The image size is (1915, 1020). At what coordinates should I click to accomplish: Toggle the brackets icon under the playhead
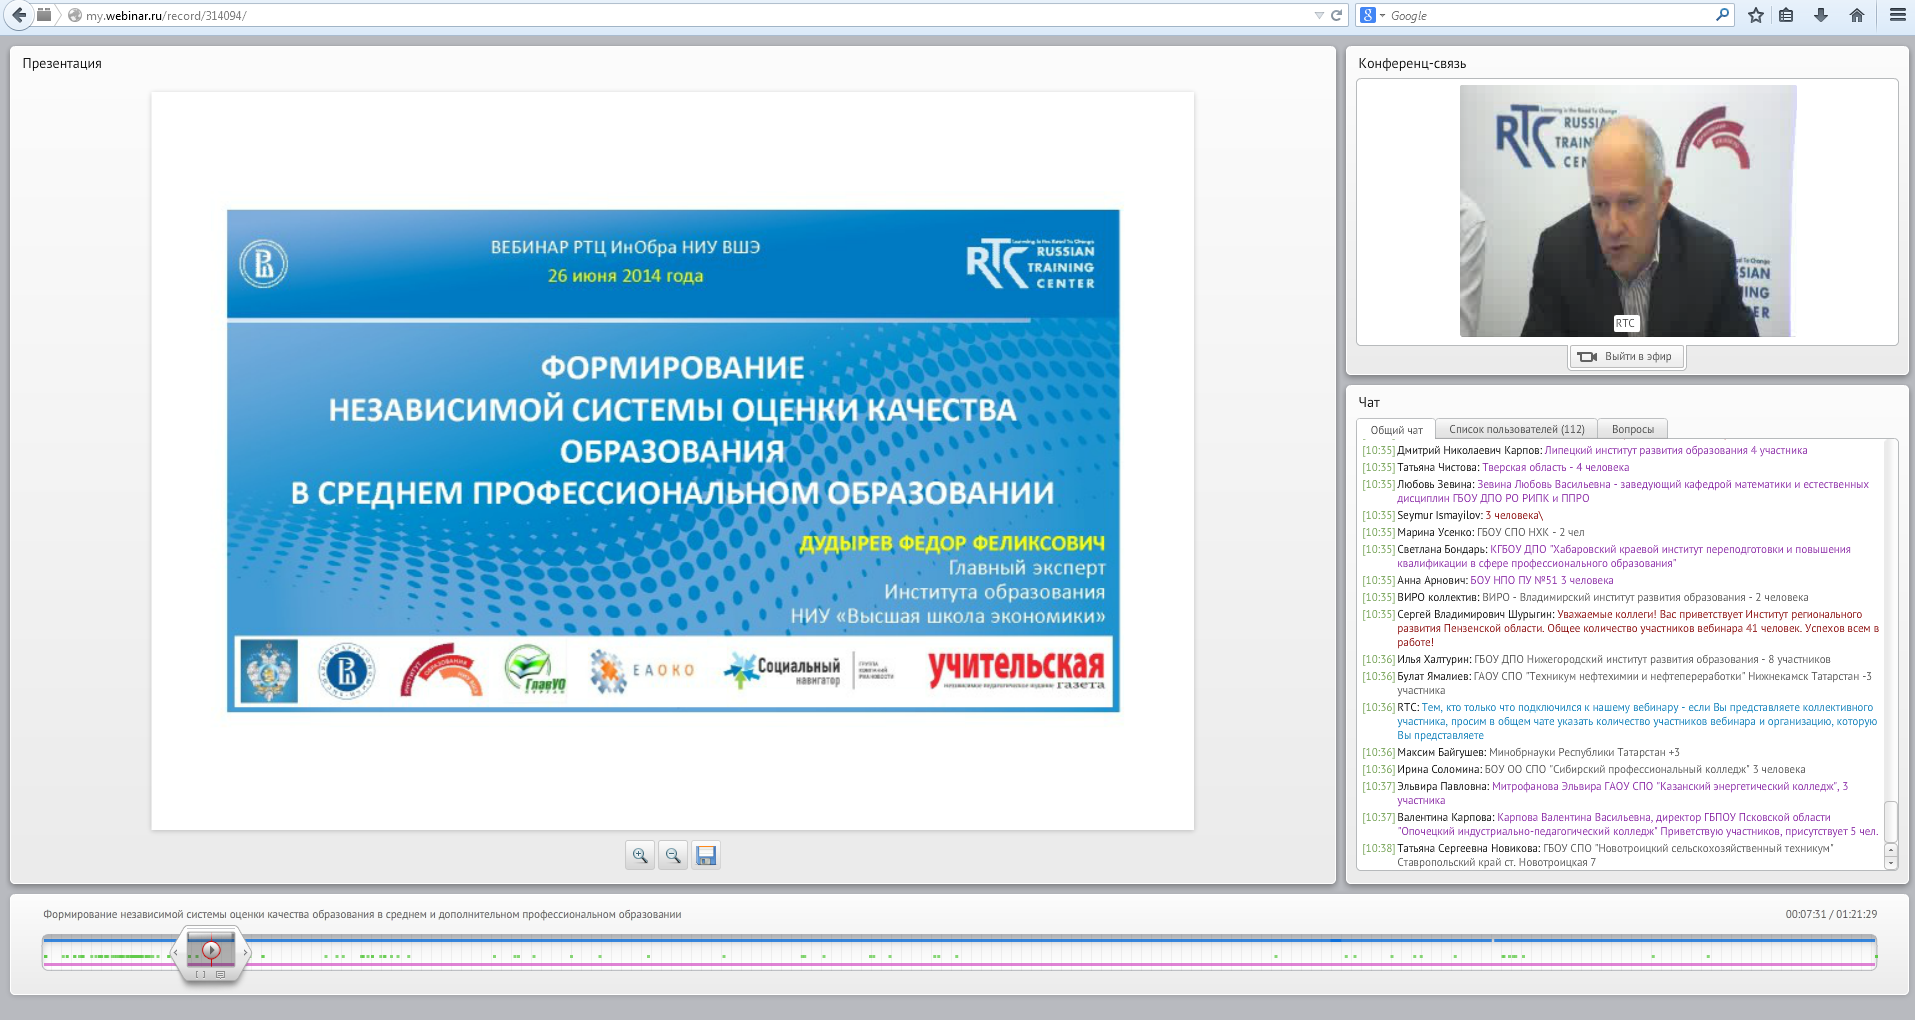[x=201, y=974]
